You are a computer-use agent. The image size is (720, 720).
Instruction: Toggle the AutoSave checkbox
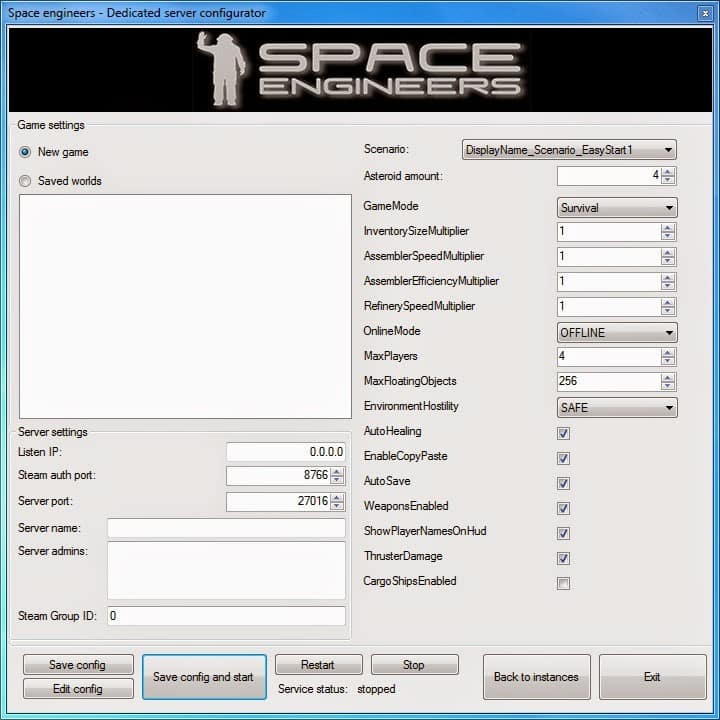[563, 483]
